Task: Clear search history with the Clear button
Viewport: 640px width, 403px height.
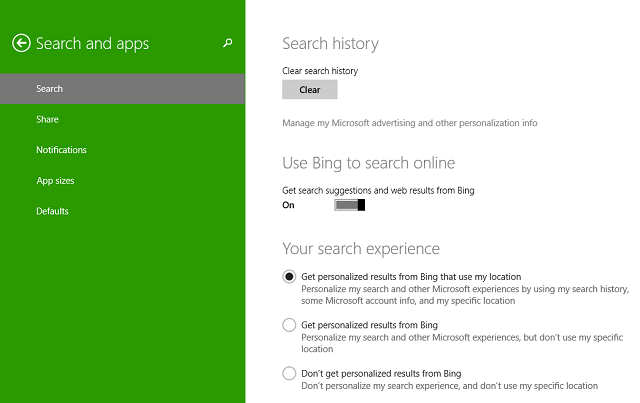Action: (310, 89)
